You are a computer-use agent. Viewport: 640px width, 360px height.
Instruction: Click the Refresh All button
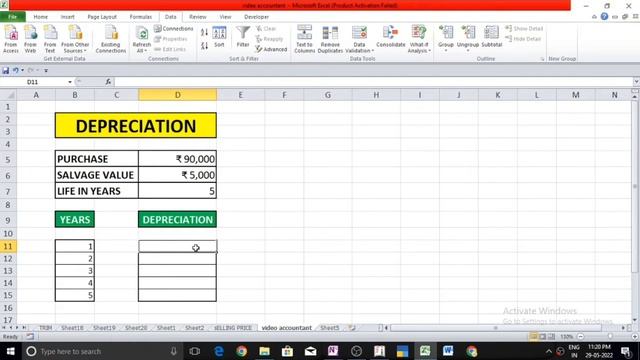[142, 39]
